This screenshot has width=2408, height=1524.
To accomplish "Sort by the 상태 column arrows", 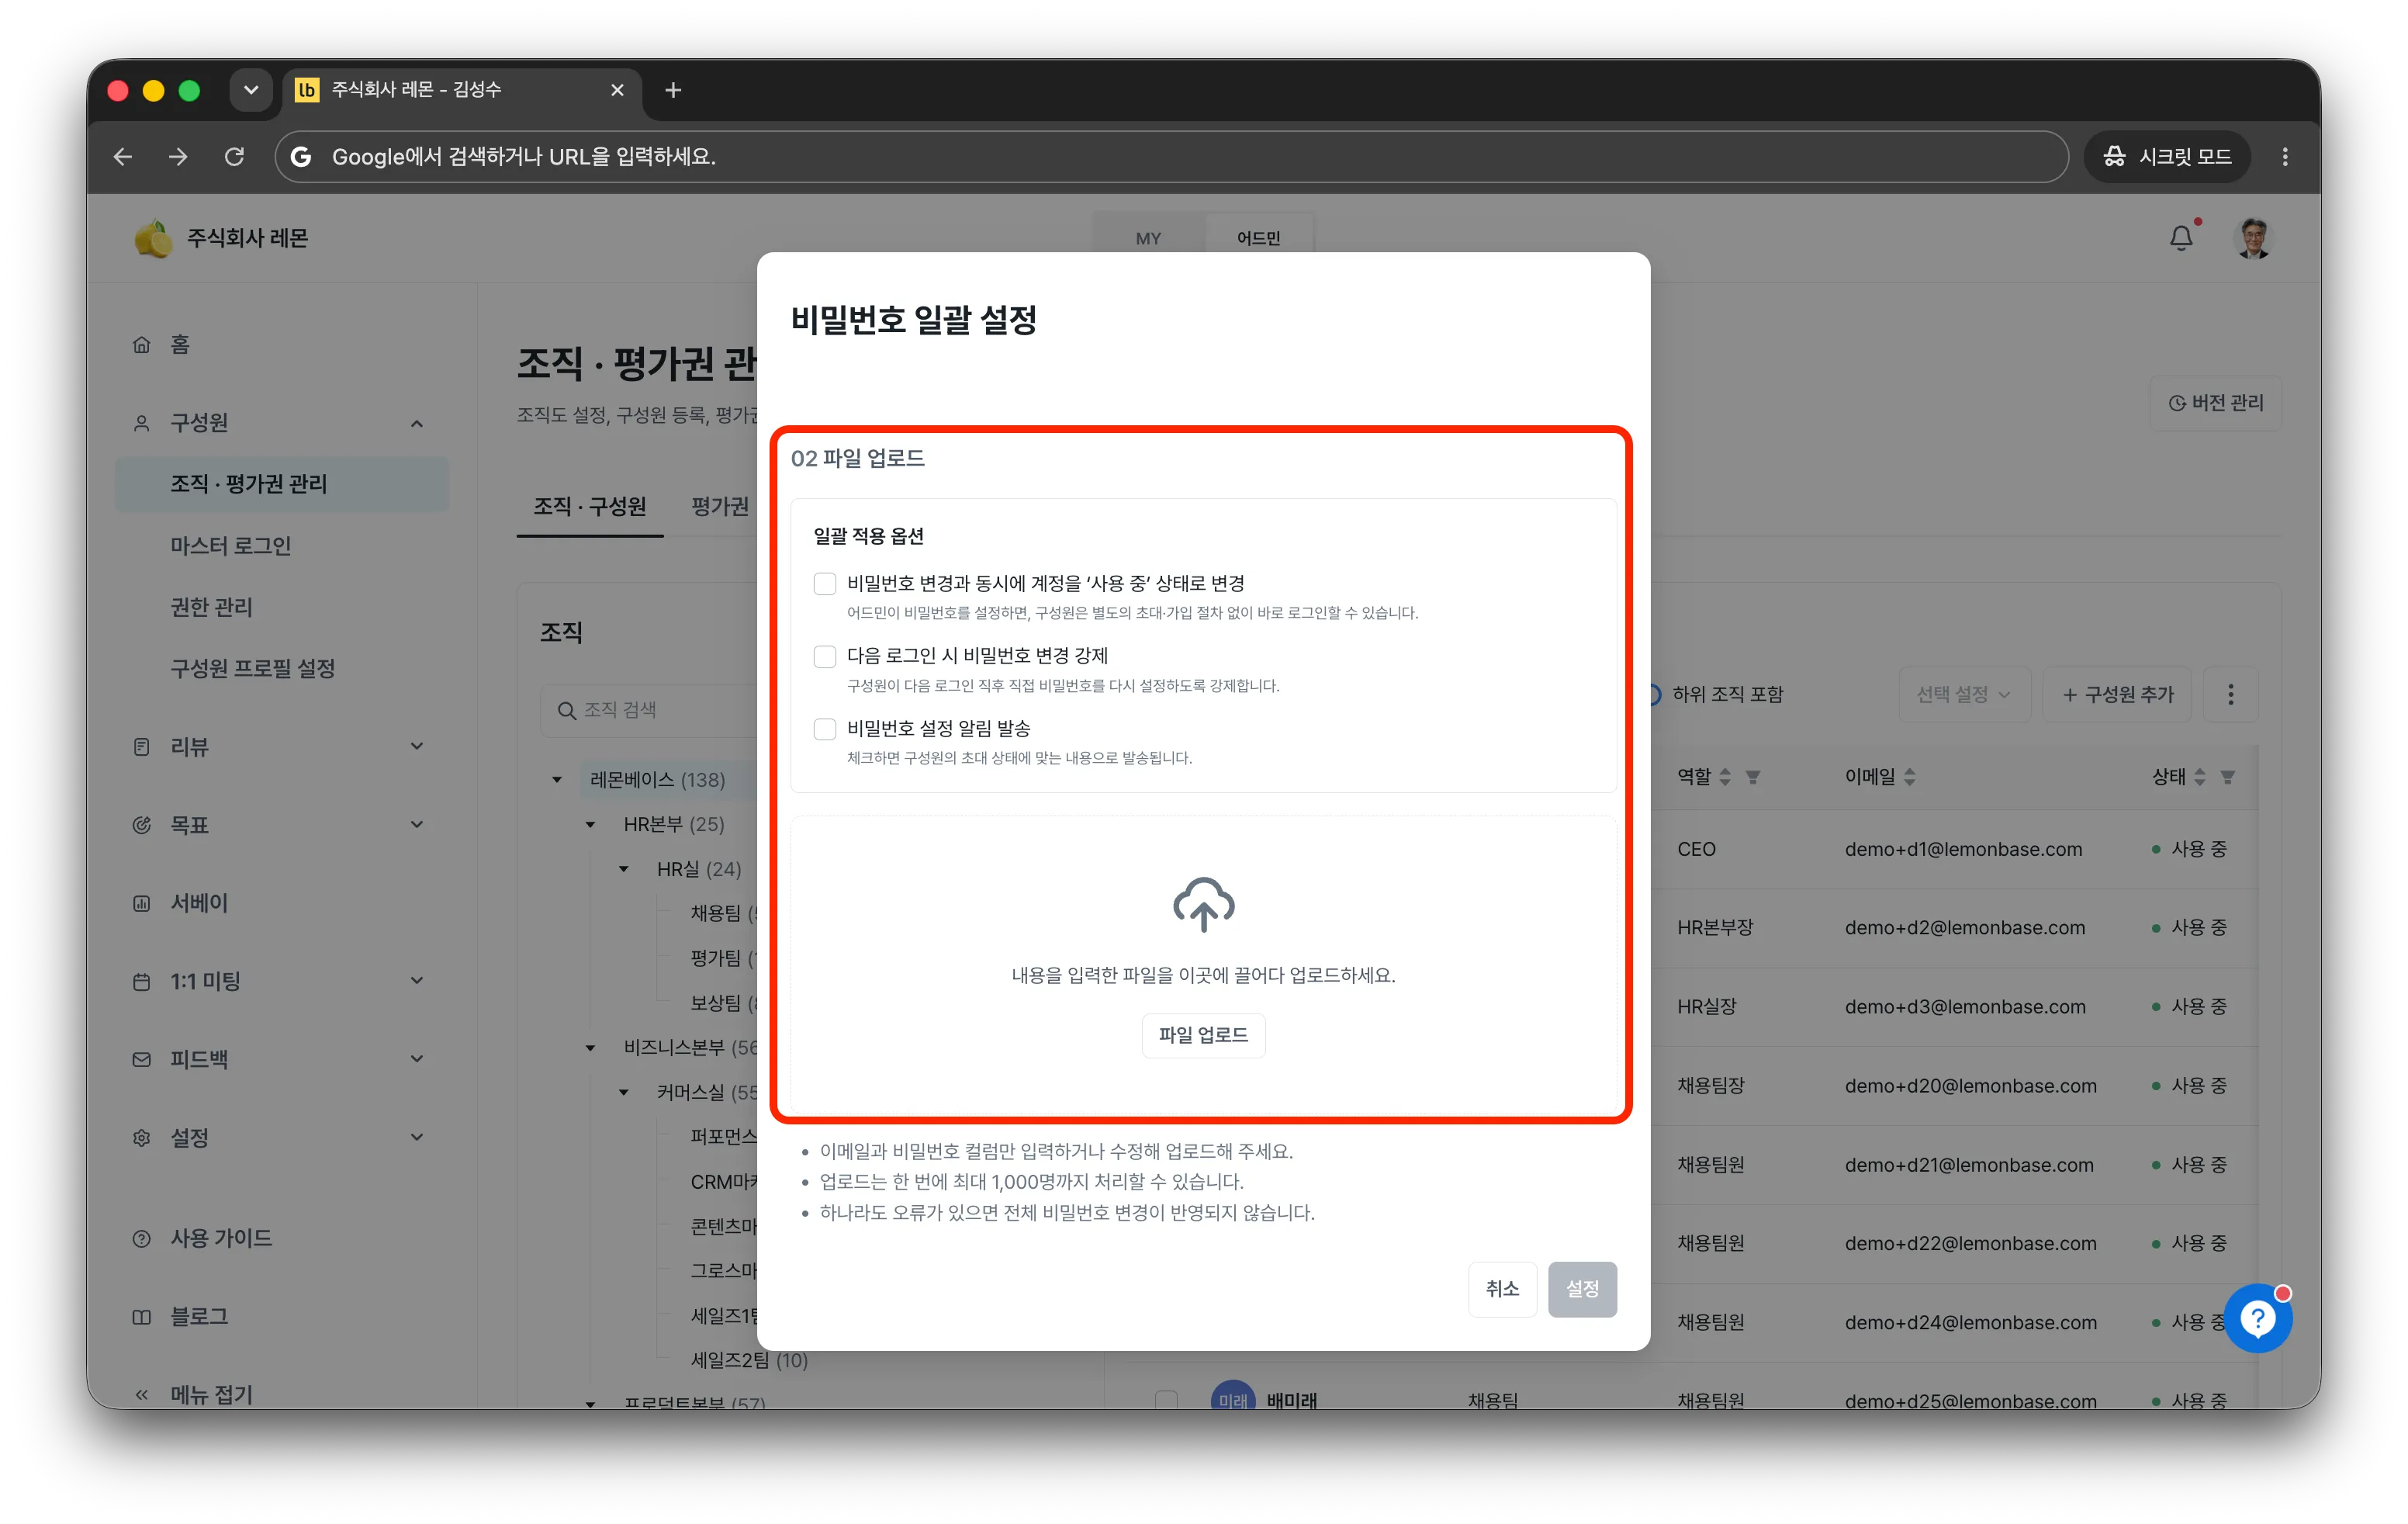I will (2200, 777).
